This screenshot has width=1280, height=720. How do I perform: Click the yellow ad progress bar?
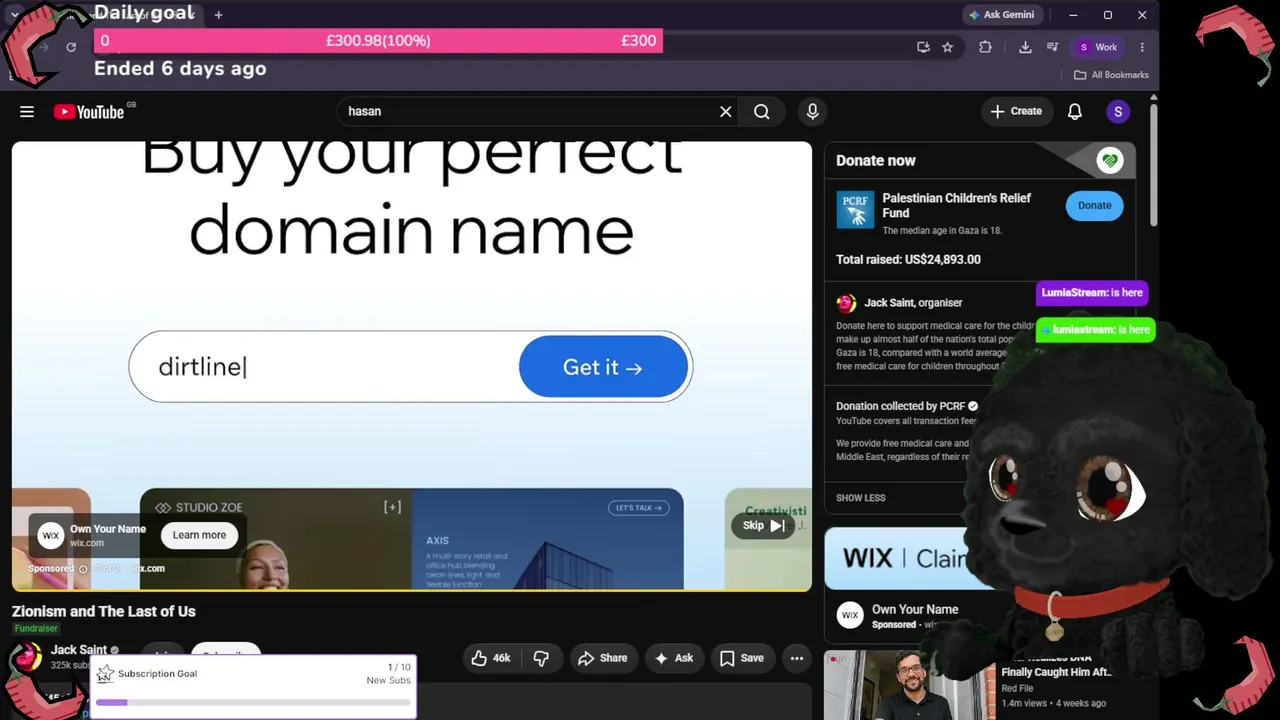[412, 590]
